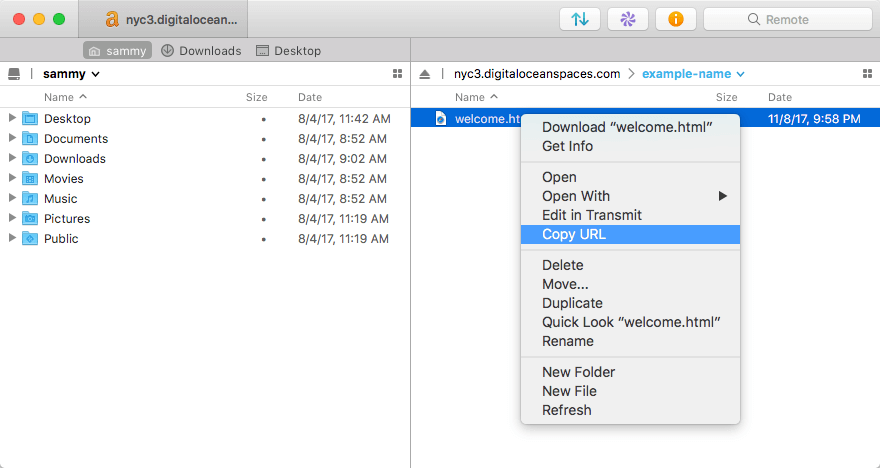
Task: Expand the Desktop folder disclosure triangle
Action: [12, 118]
